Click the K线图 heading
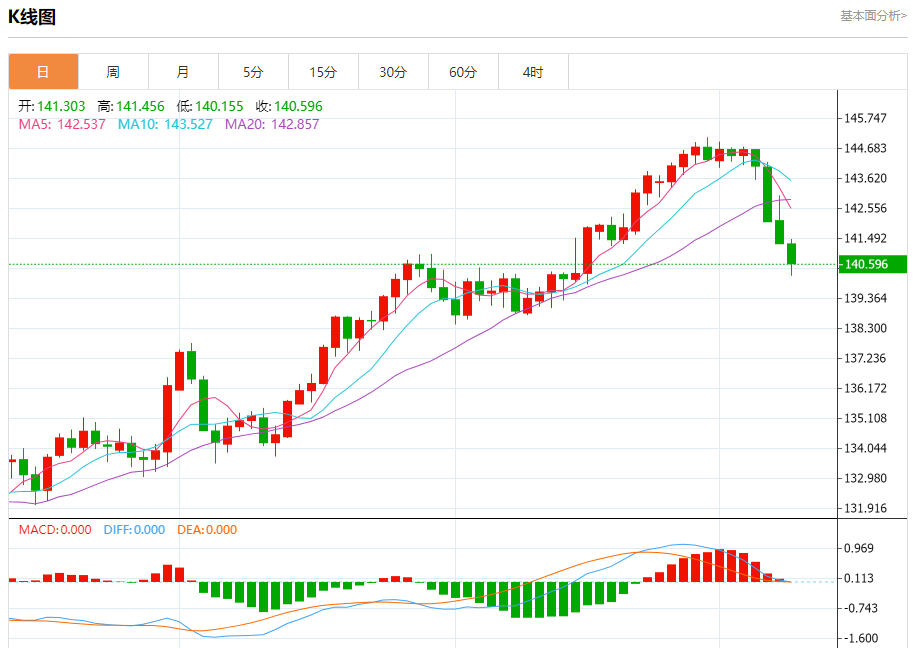The image size is (919, 648). tap(32, 16)
